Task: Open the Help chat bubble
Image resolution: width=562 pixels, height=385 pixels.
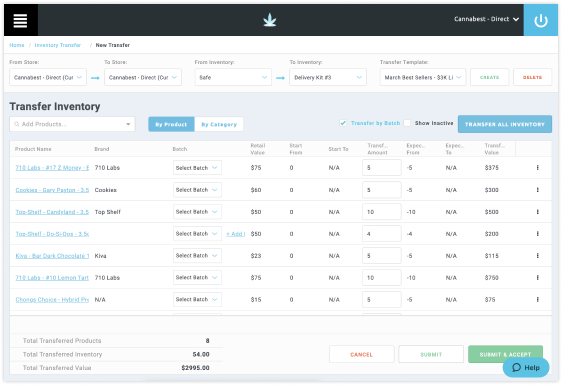Action: 526,367
